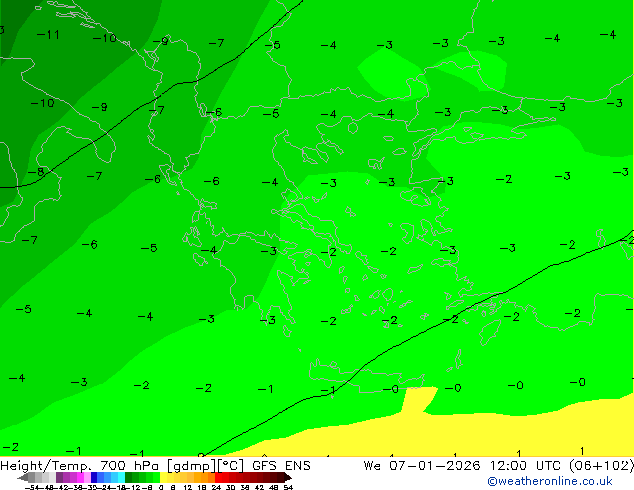The width and height of the screenshot is (634, 490).
Task: Select the cyan legend swatch
Action: [x=121, y=477]
